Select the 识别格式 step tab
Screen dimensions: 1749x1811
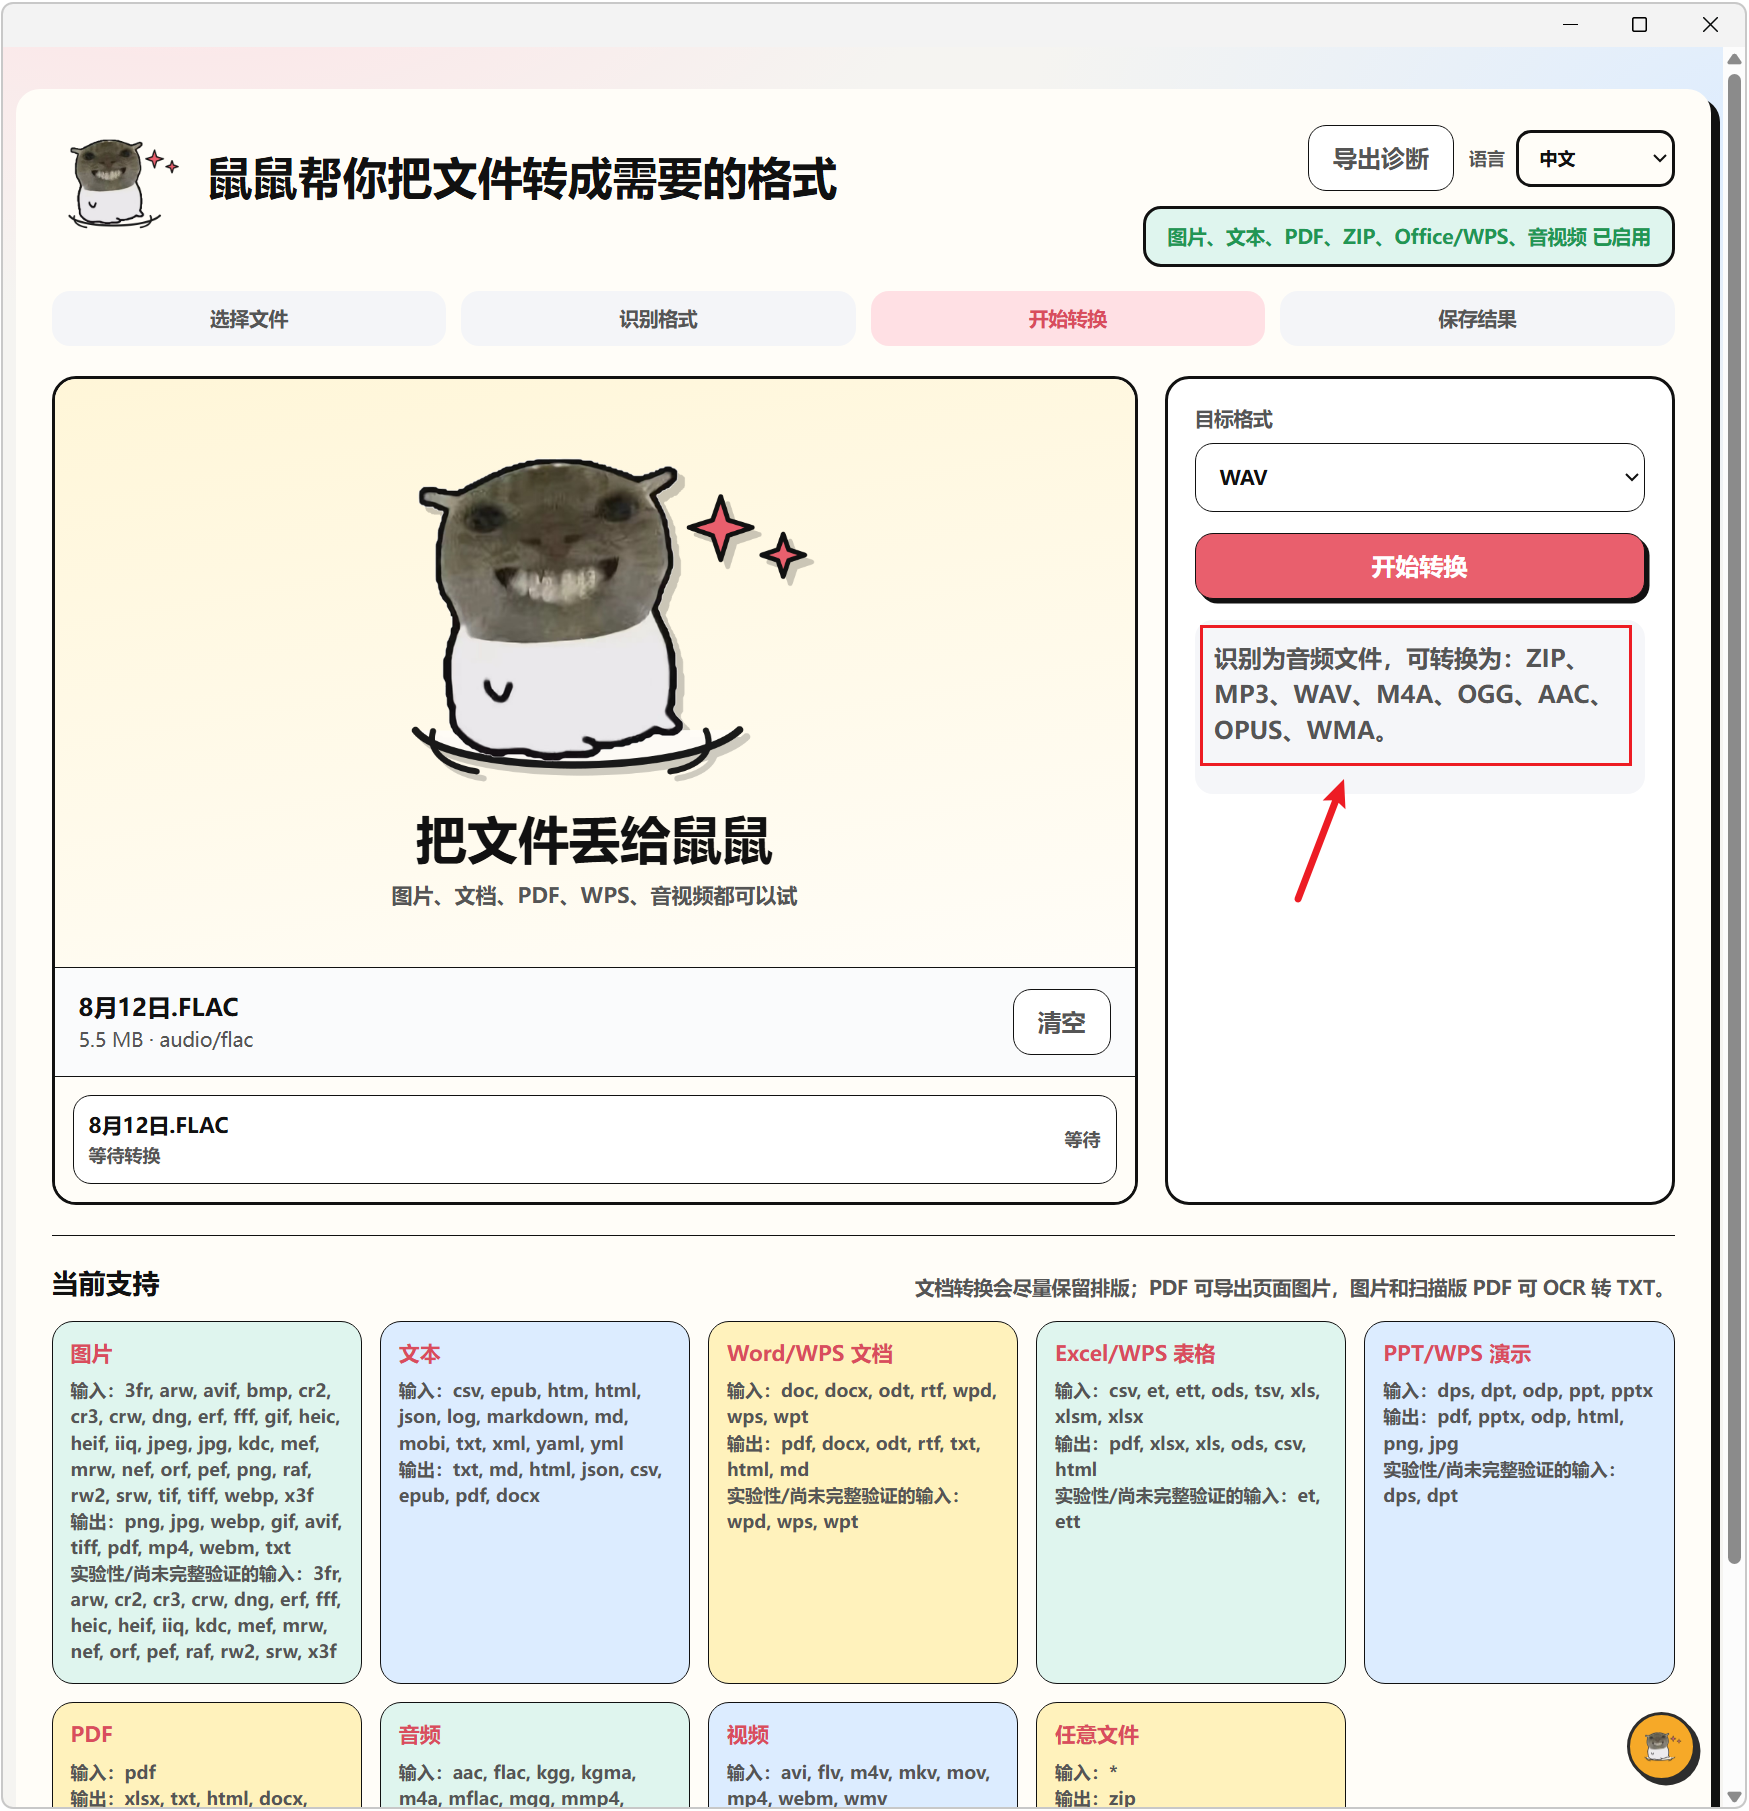click(658, 319)
